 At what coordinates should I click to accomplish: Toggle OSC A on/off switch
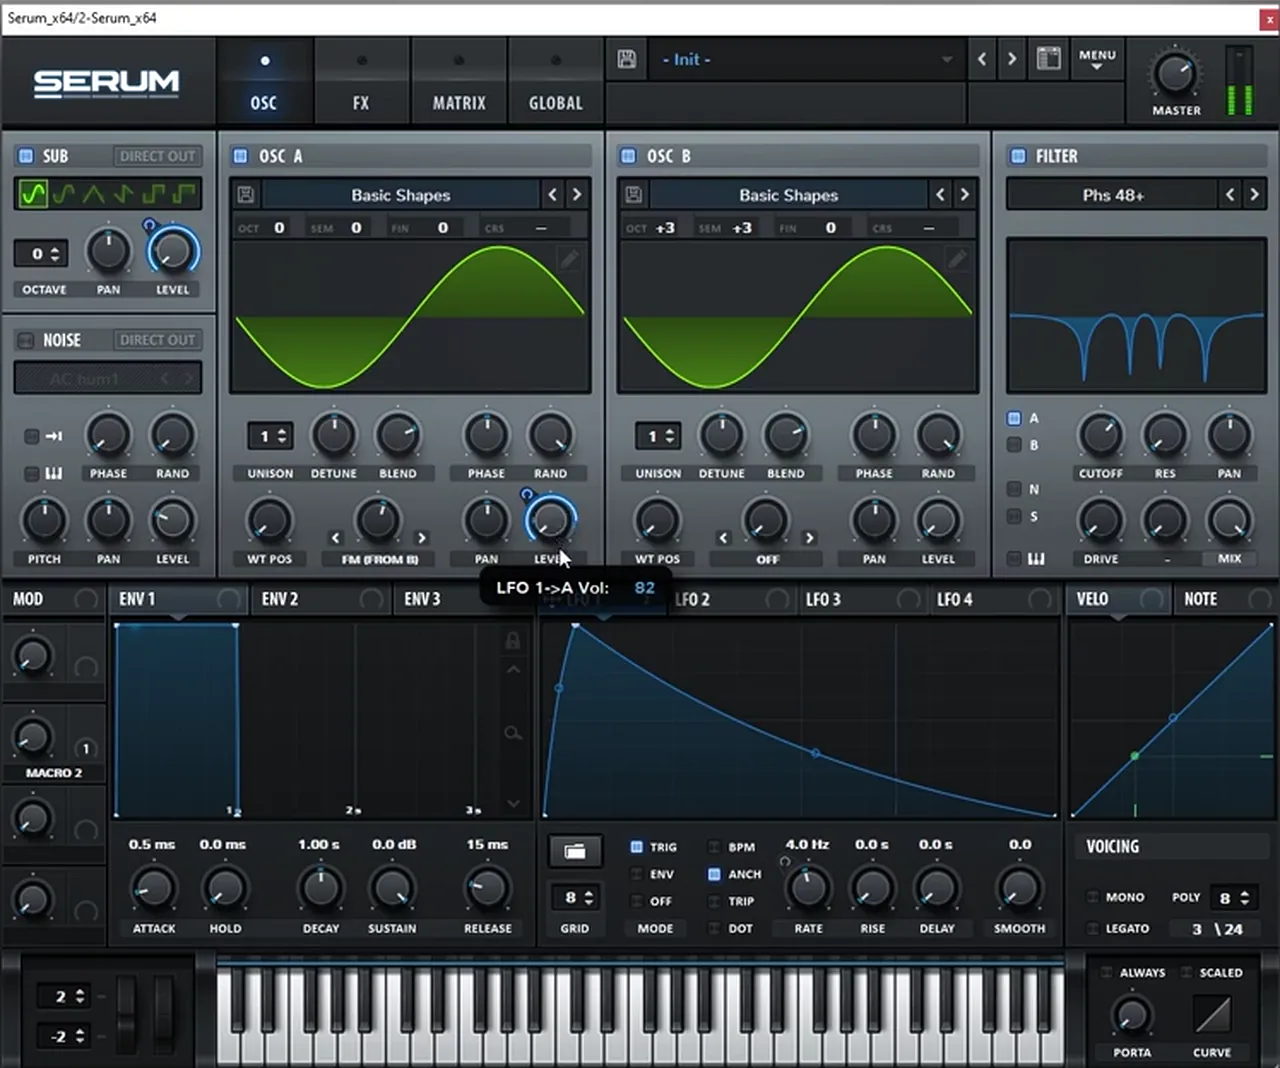click(240, 156)
